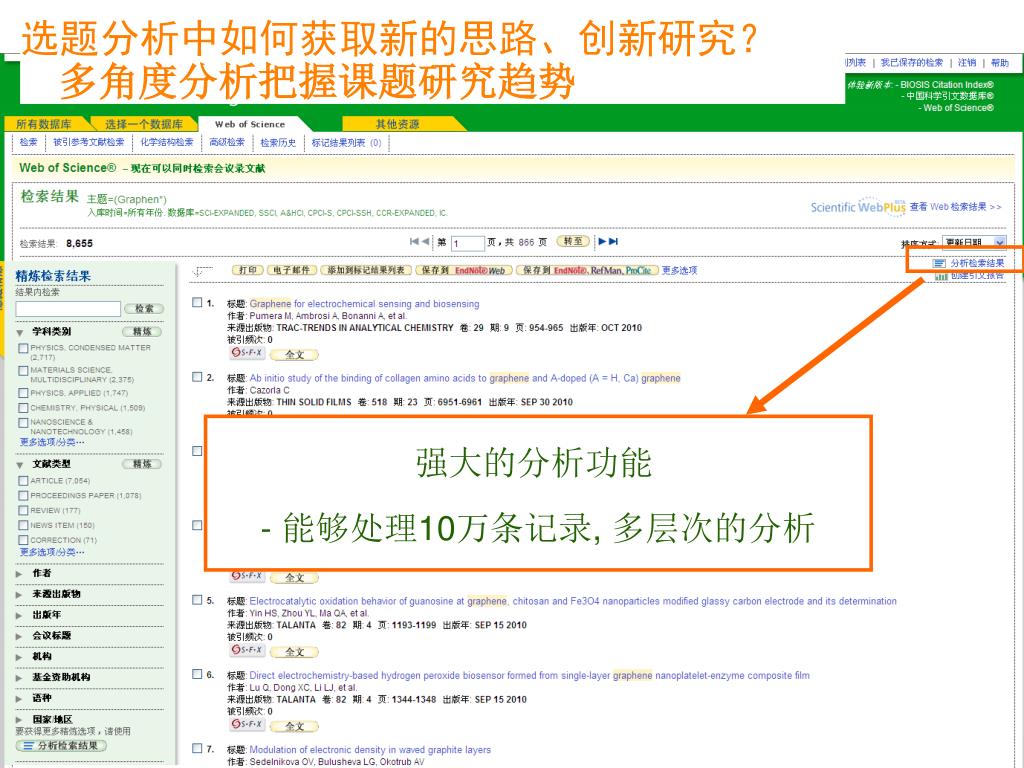This screenshot has height=768, width=1024.
Task: Open 被引参考文献检索 submenu
Action: click(89, 142)
